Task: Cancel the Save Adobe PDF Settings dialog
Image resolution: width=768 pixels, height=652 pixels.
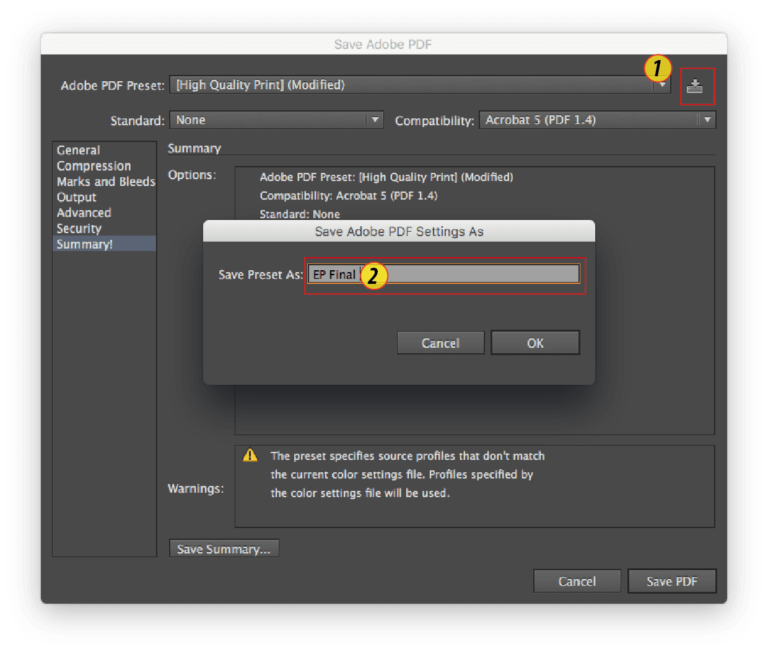Action: click(440, 343)
